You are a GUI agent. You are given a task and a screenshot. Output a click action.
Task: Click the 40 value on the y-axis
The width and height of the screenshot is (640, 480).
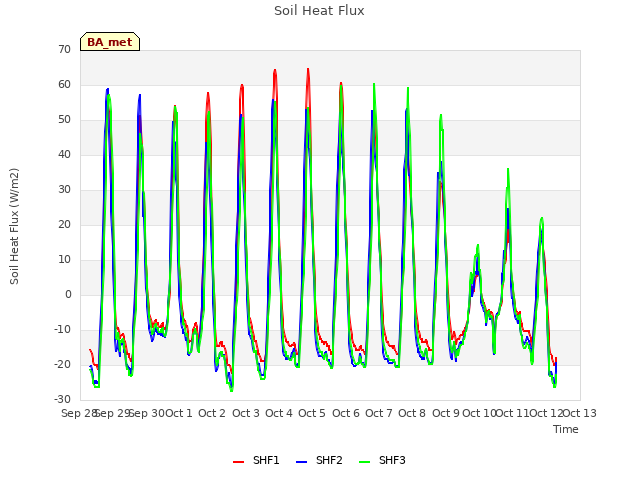64,155
